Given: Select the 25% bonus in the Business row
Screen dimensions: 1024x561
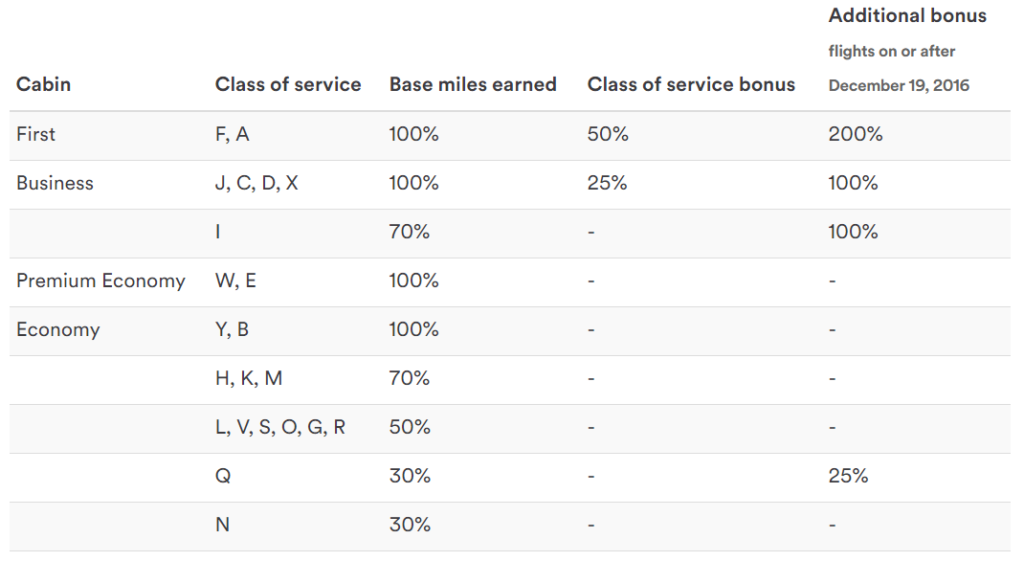Looking at the screenshot, I should [607, 183].
